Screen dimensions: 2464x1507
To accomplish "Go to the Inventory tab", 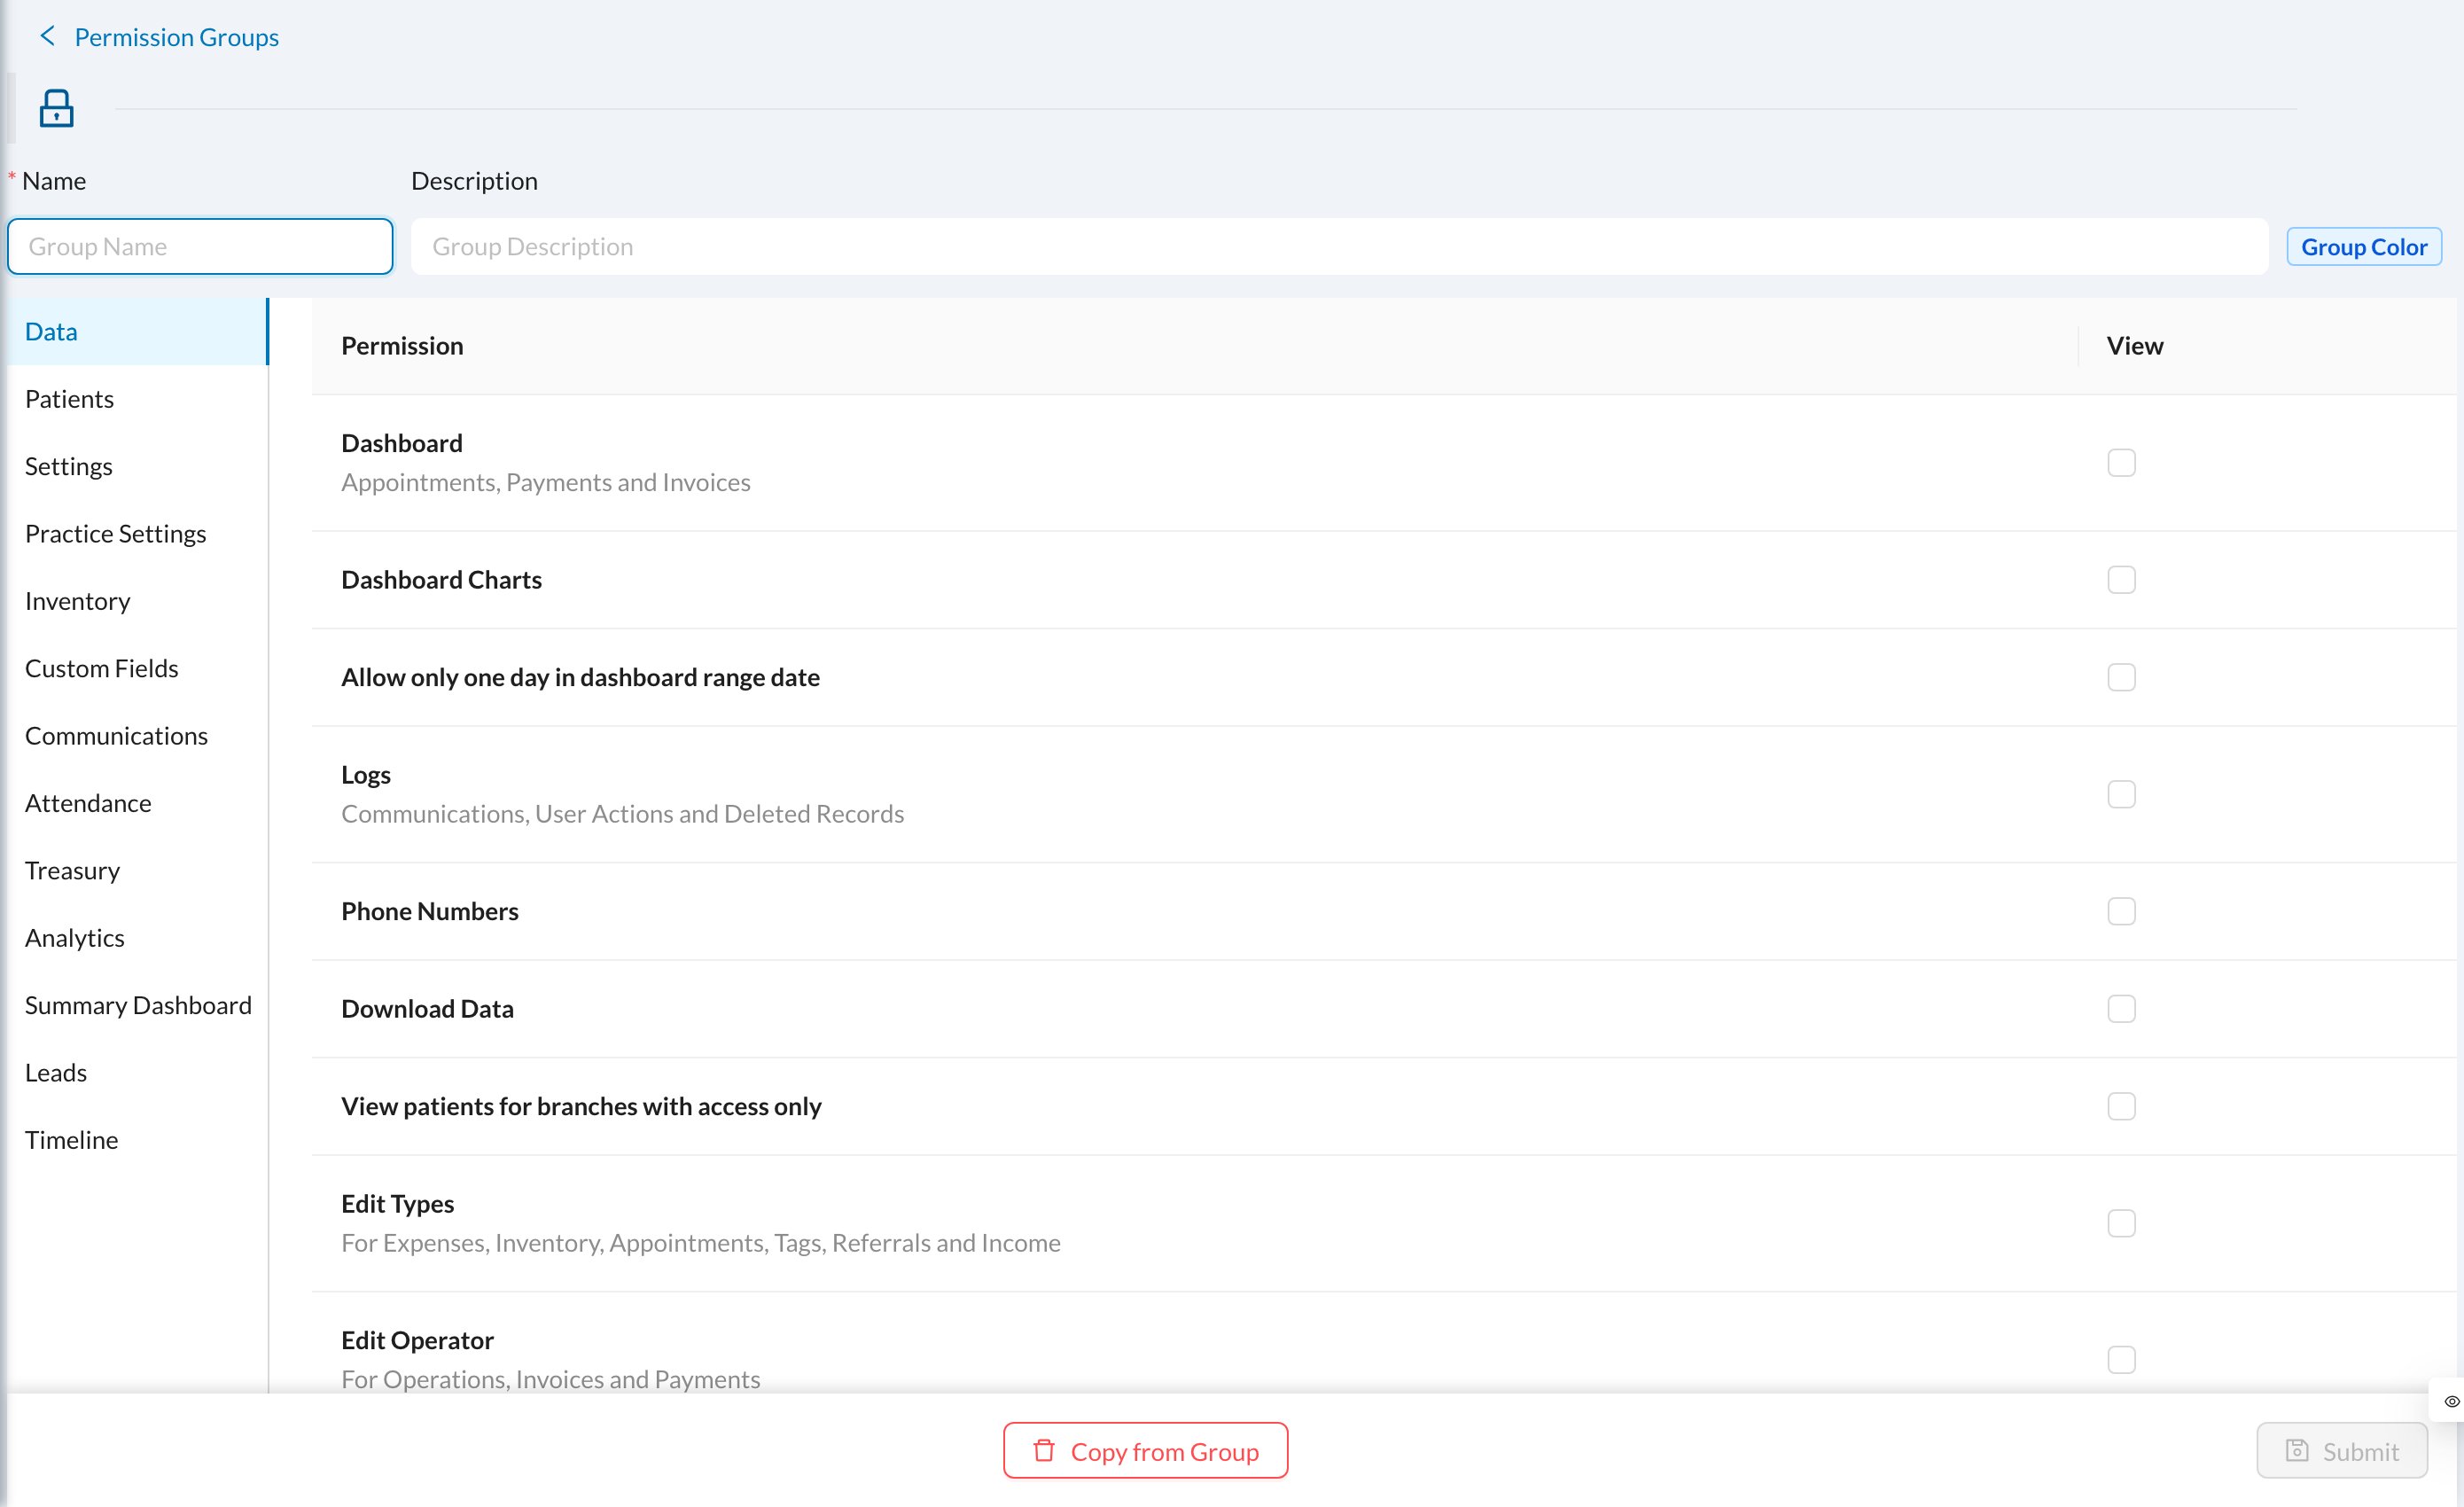I will [x=138, y=600].
